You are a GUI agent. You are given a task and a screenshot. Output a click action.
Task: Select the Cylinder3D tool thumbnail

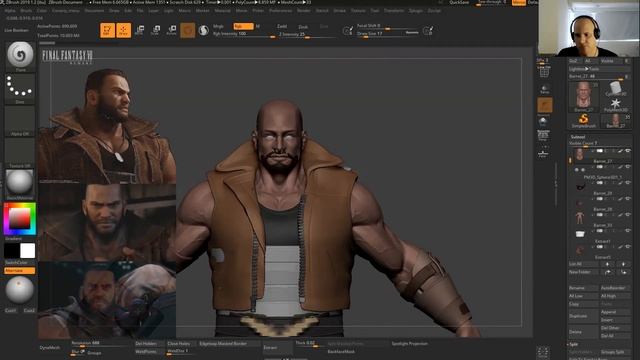[616, 89]
